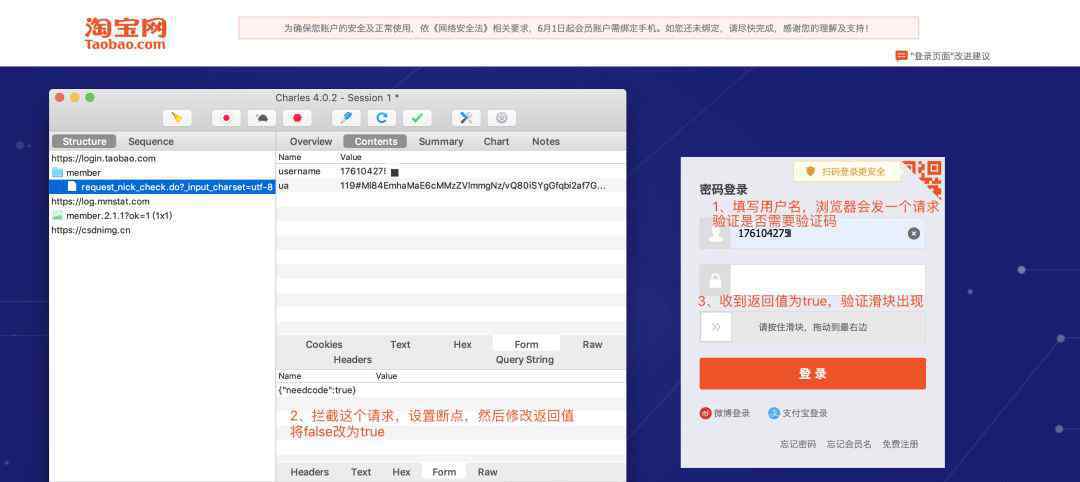The image size is (1080, 482).
Task: Click the Alipay login icon
Action: [773, 413]
